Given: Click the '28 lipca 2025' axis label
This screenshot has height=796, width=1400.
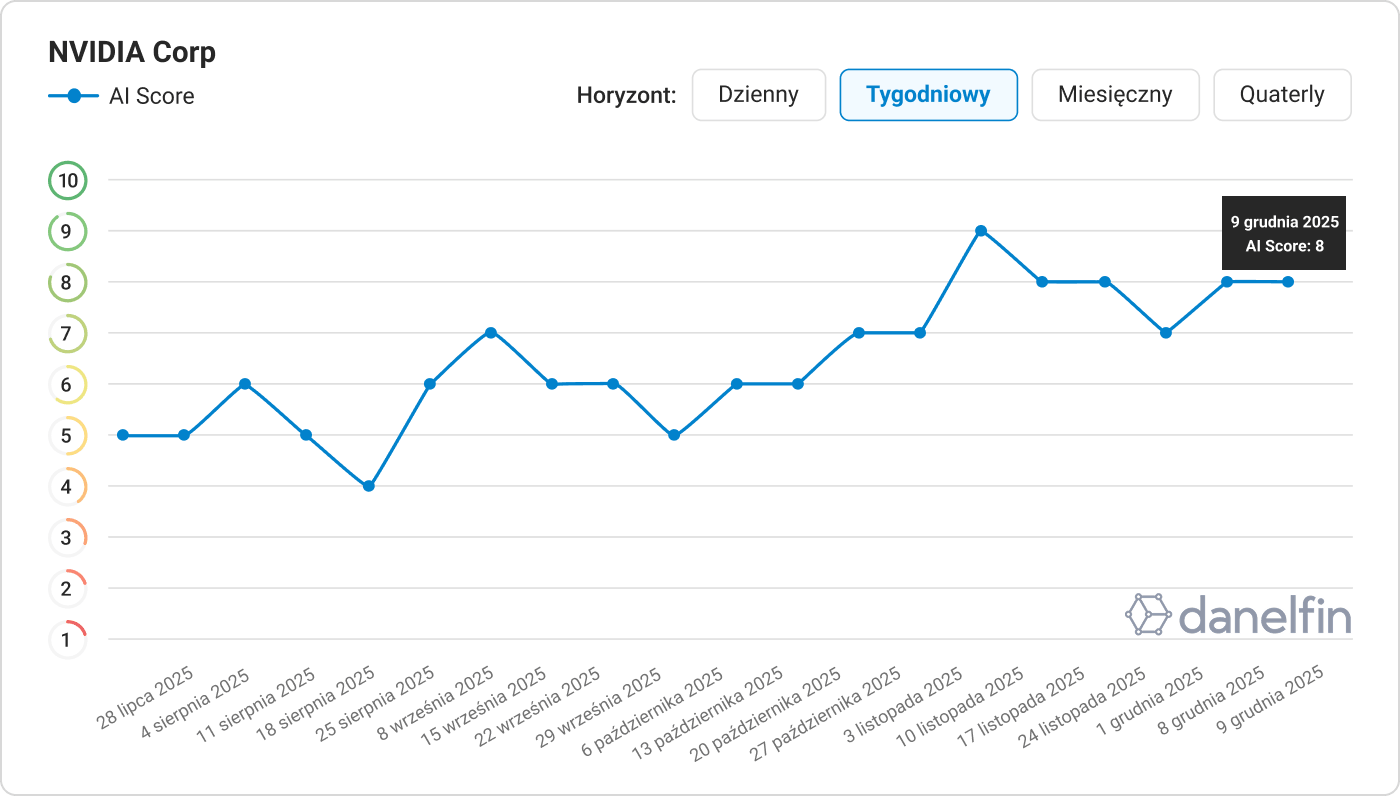Looking at the screenshot, I should tap(147, 697).
